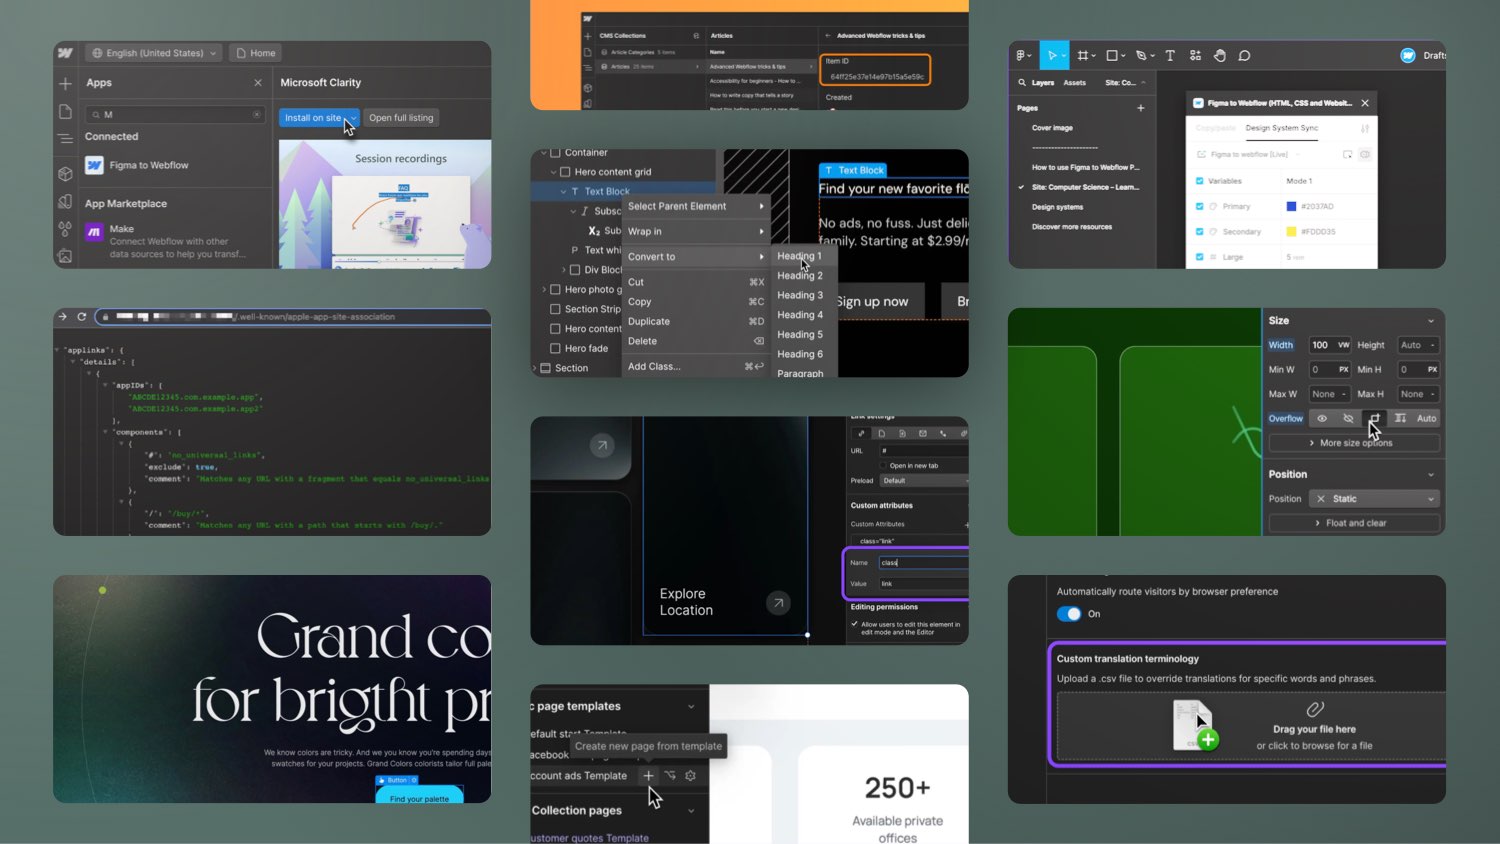This screenshot has height=844, width=1500.
Task: Open the Figma main menu icon
Action: point(1021,56)
